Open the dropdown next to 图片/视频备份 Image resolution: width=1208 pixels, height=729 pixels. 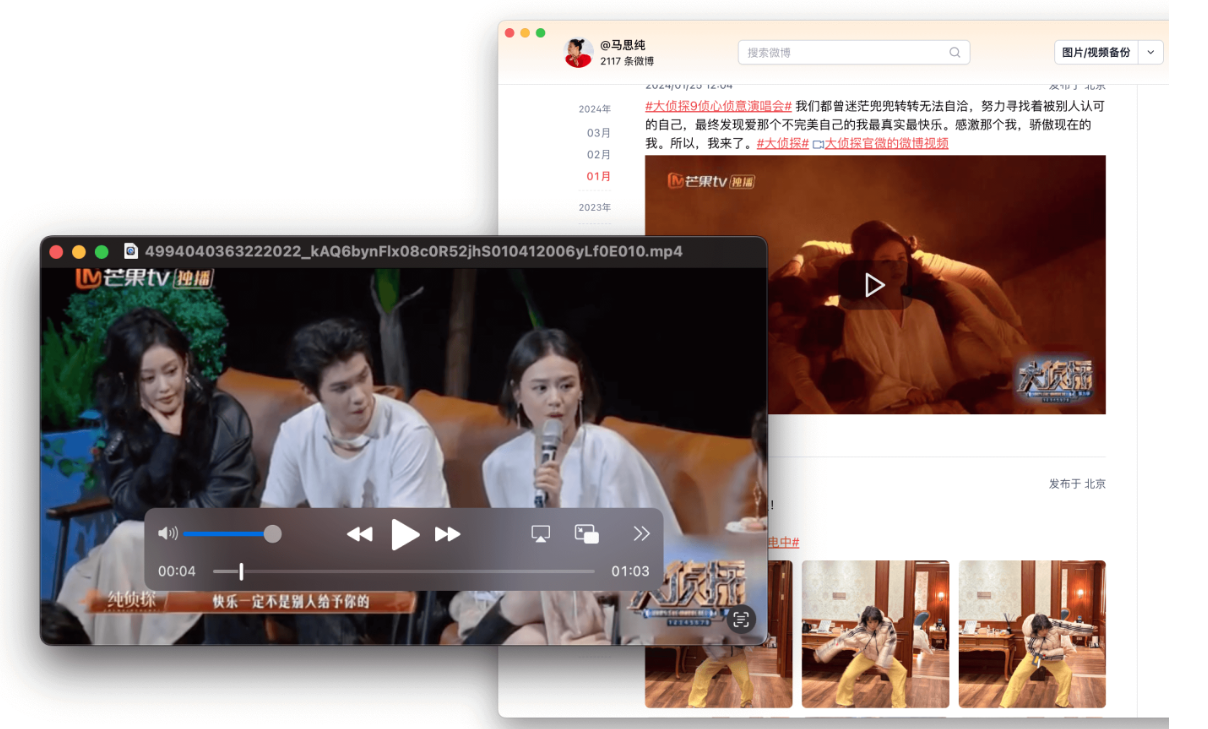pyautogui.click(x=1151, y=52)
